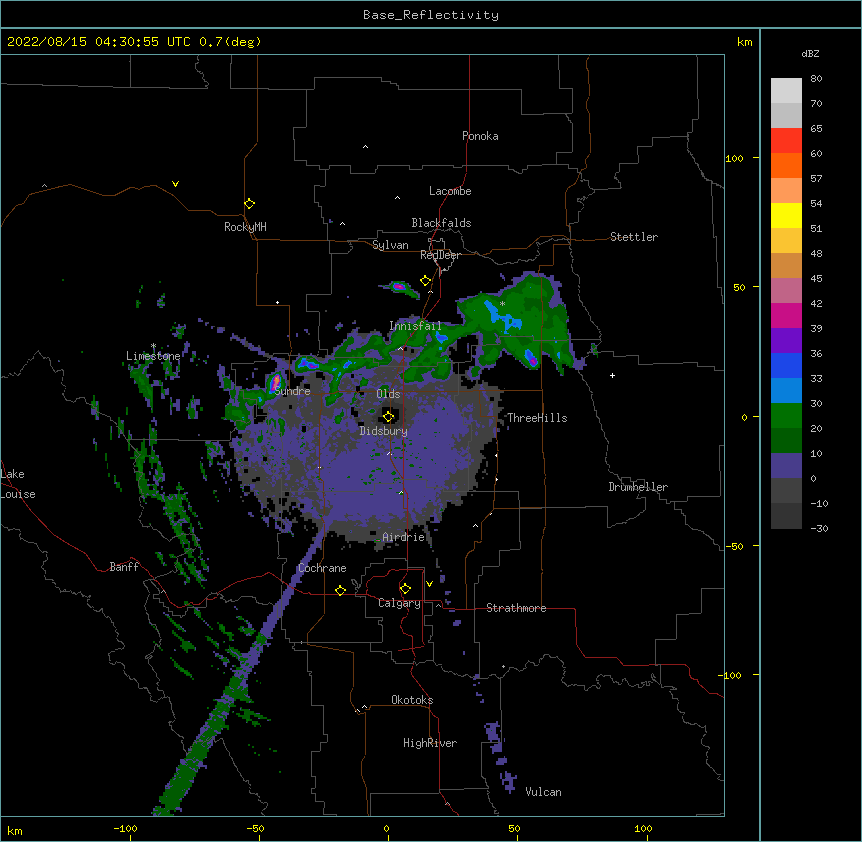Click the -50 tick label on right axis
862x842 pixels.
(734, 546)
